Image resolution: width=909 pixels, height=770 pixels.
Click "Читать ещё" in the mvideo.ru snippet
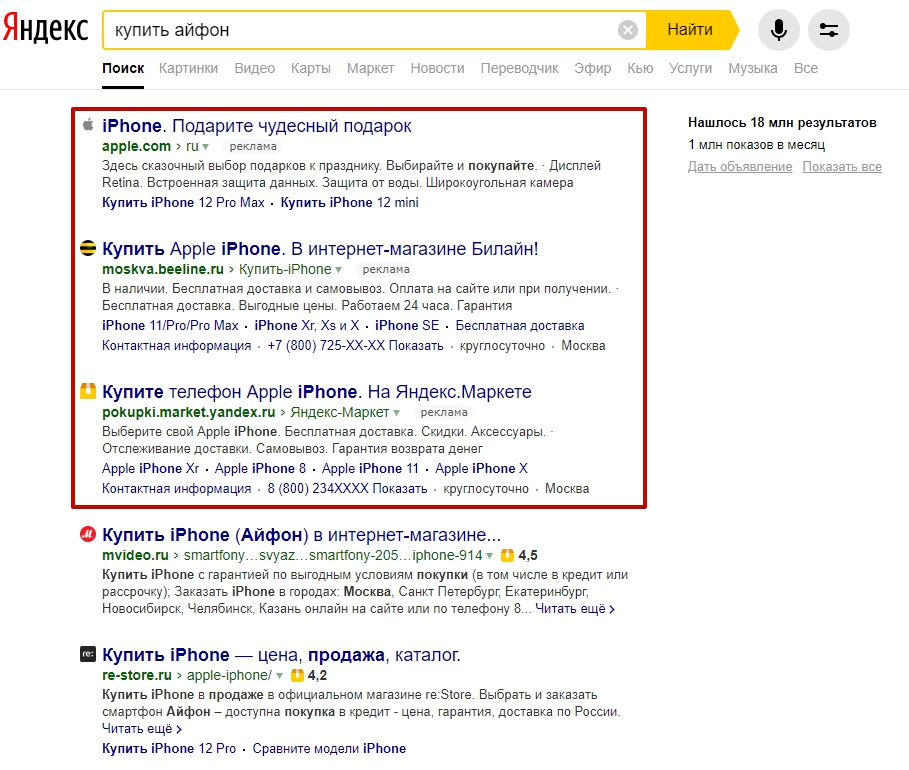575,609
